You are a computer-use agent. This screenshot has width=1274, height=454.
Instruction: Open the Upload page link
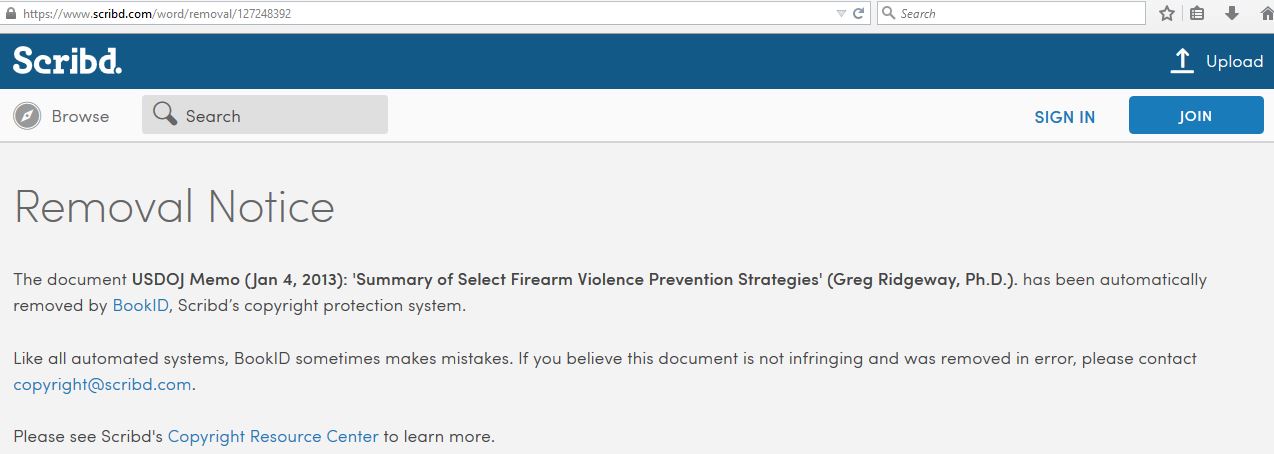pos(1235,61)
